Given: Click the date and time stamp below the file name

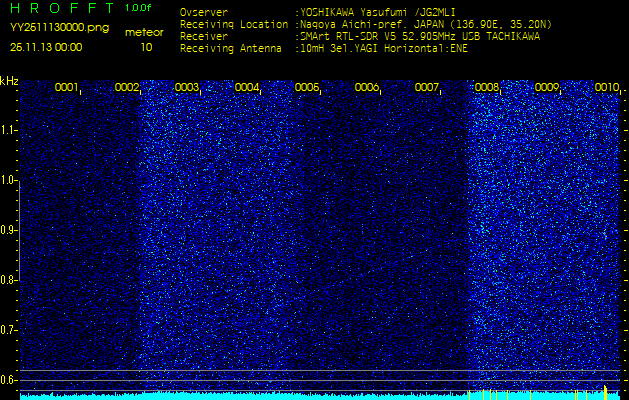Looking at the screenshot, I should pyautogui.click(x=46, y=47).
